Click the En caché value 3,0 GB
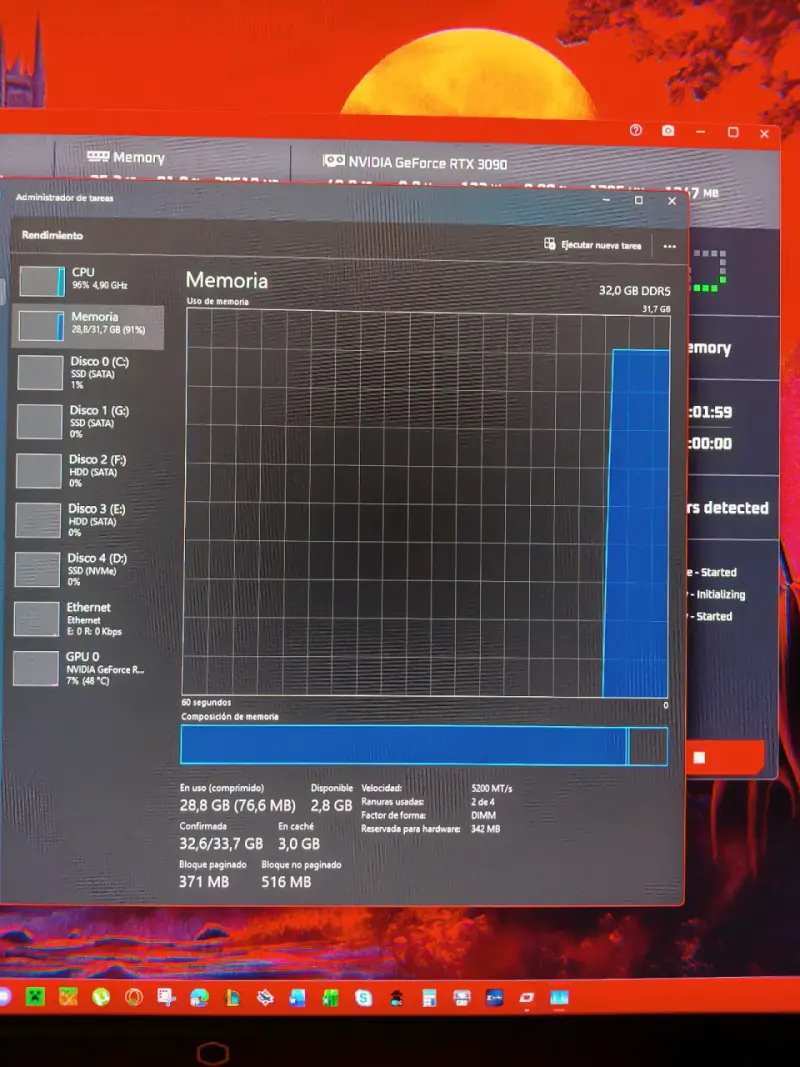The image size is (800, 1067). [299, 844]
